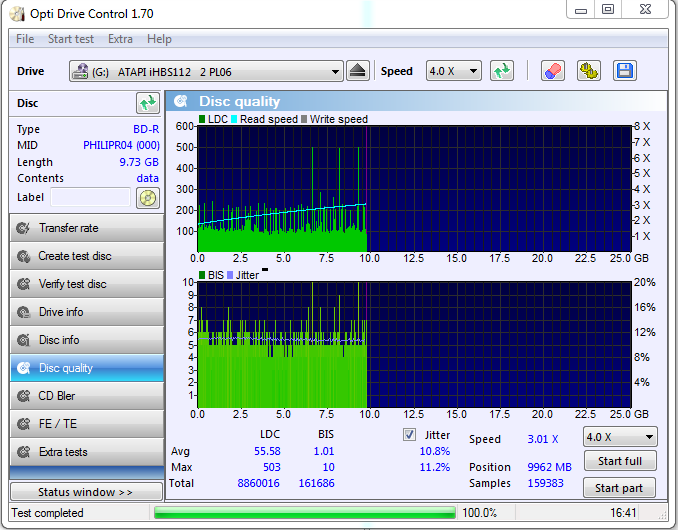The width and height of the screenshot is (678, 530).
Task: Click the BIS/Jitter graph area
Action: (x=414, y=345)
